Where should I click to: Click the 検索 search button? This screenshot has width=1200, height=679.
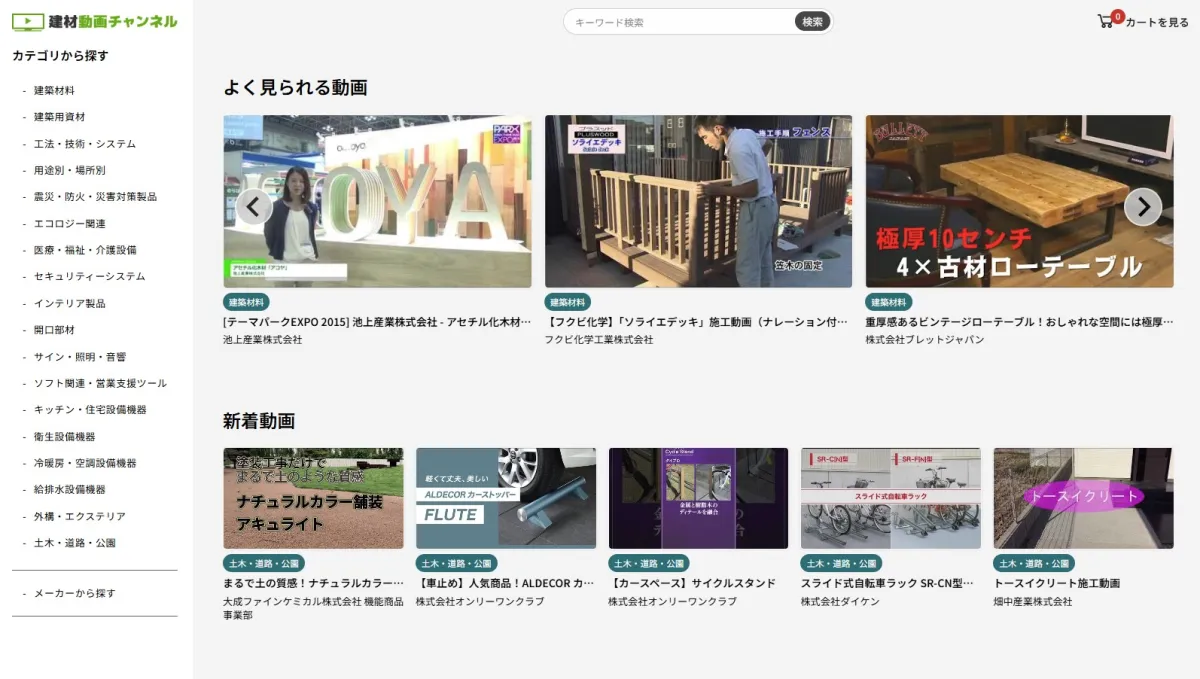coord(812,22)
